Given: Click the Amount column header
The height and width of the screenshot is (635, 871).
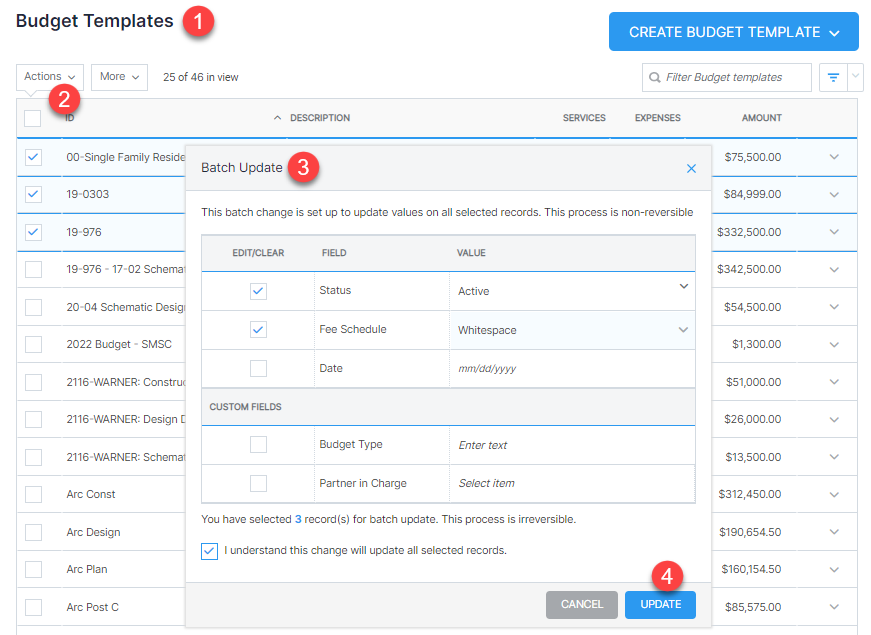Looking at the screenshot, I should coord(762,118).
